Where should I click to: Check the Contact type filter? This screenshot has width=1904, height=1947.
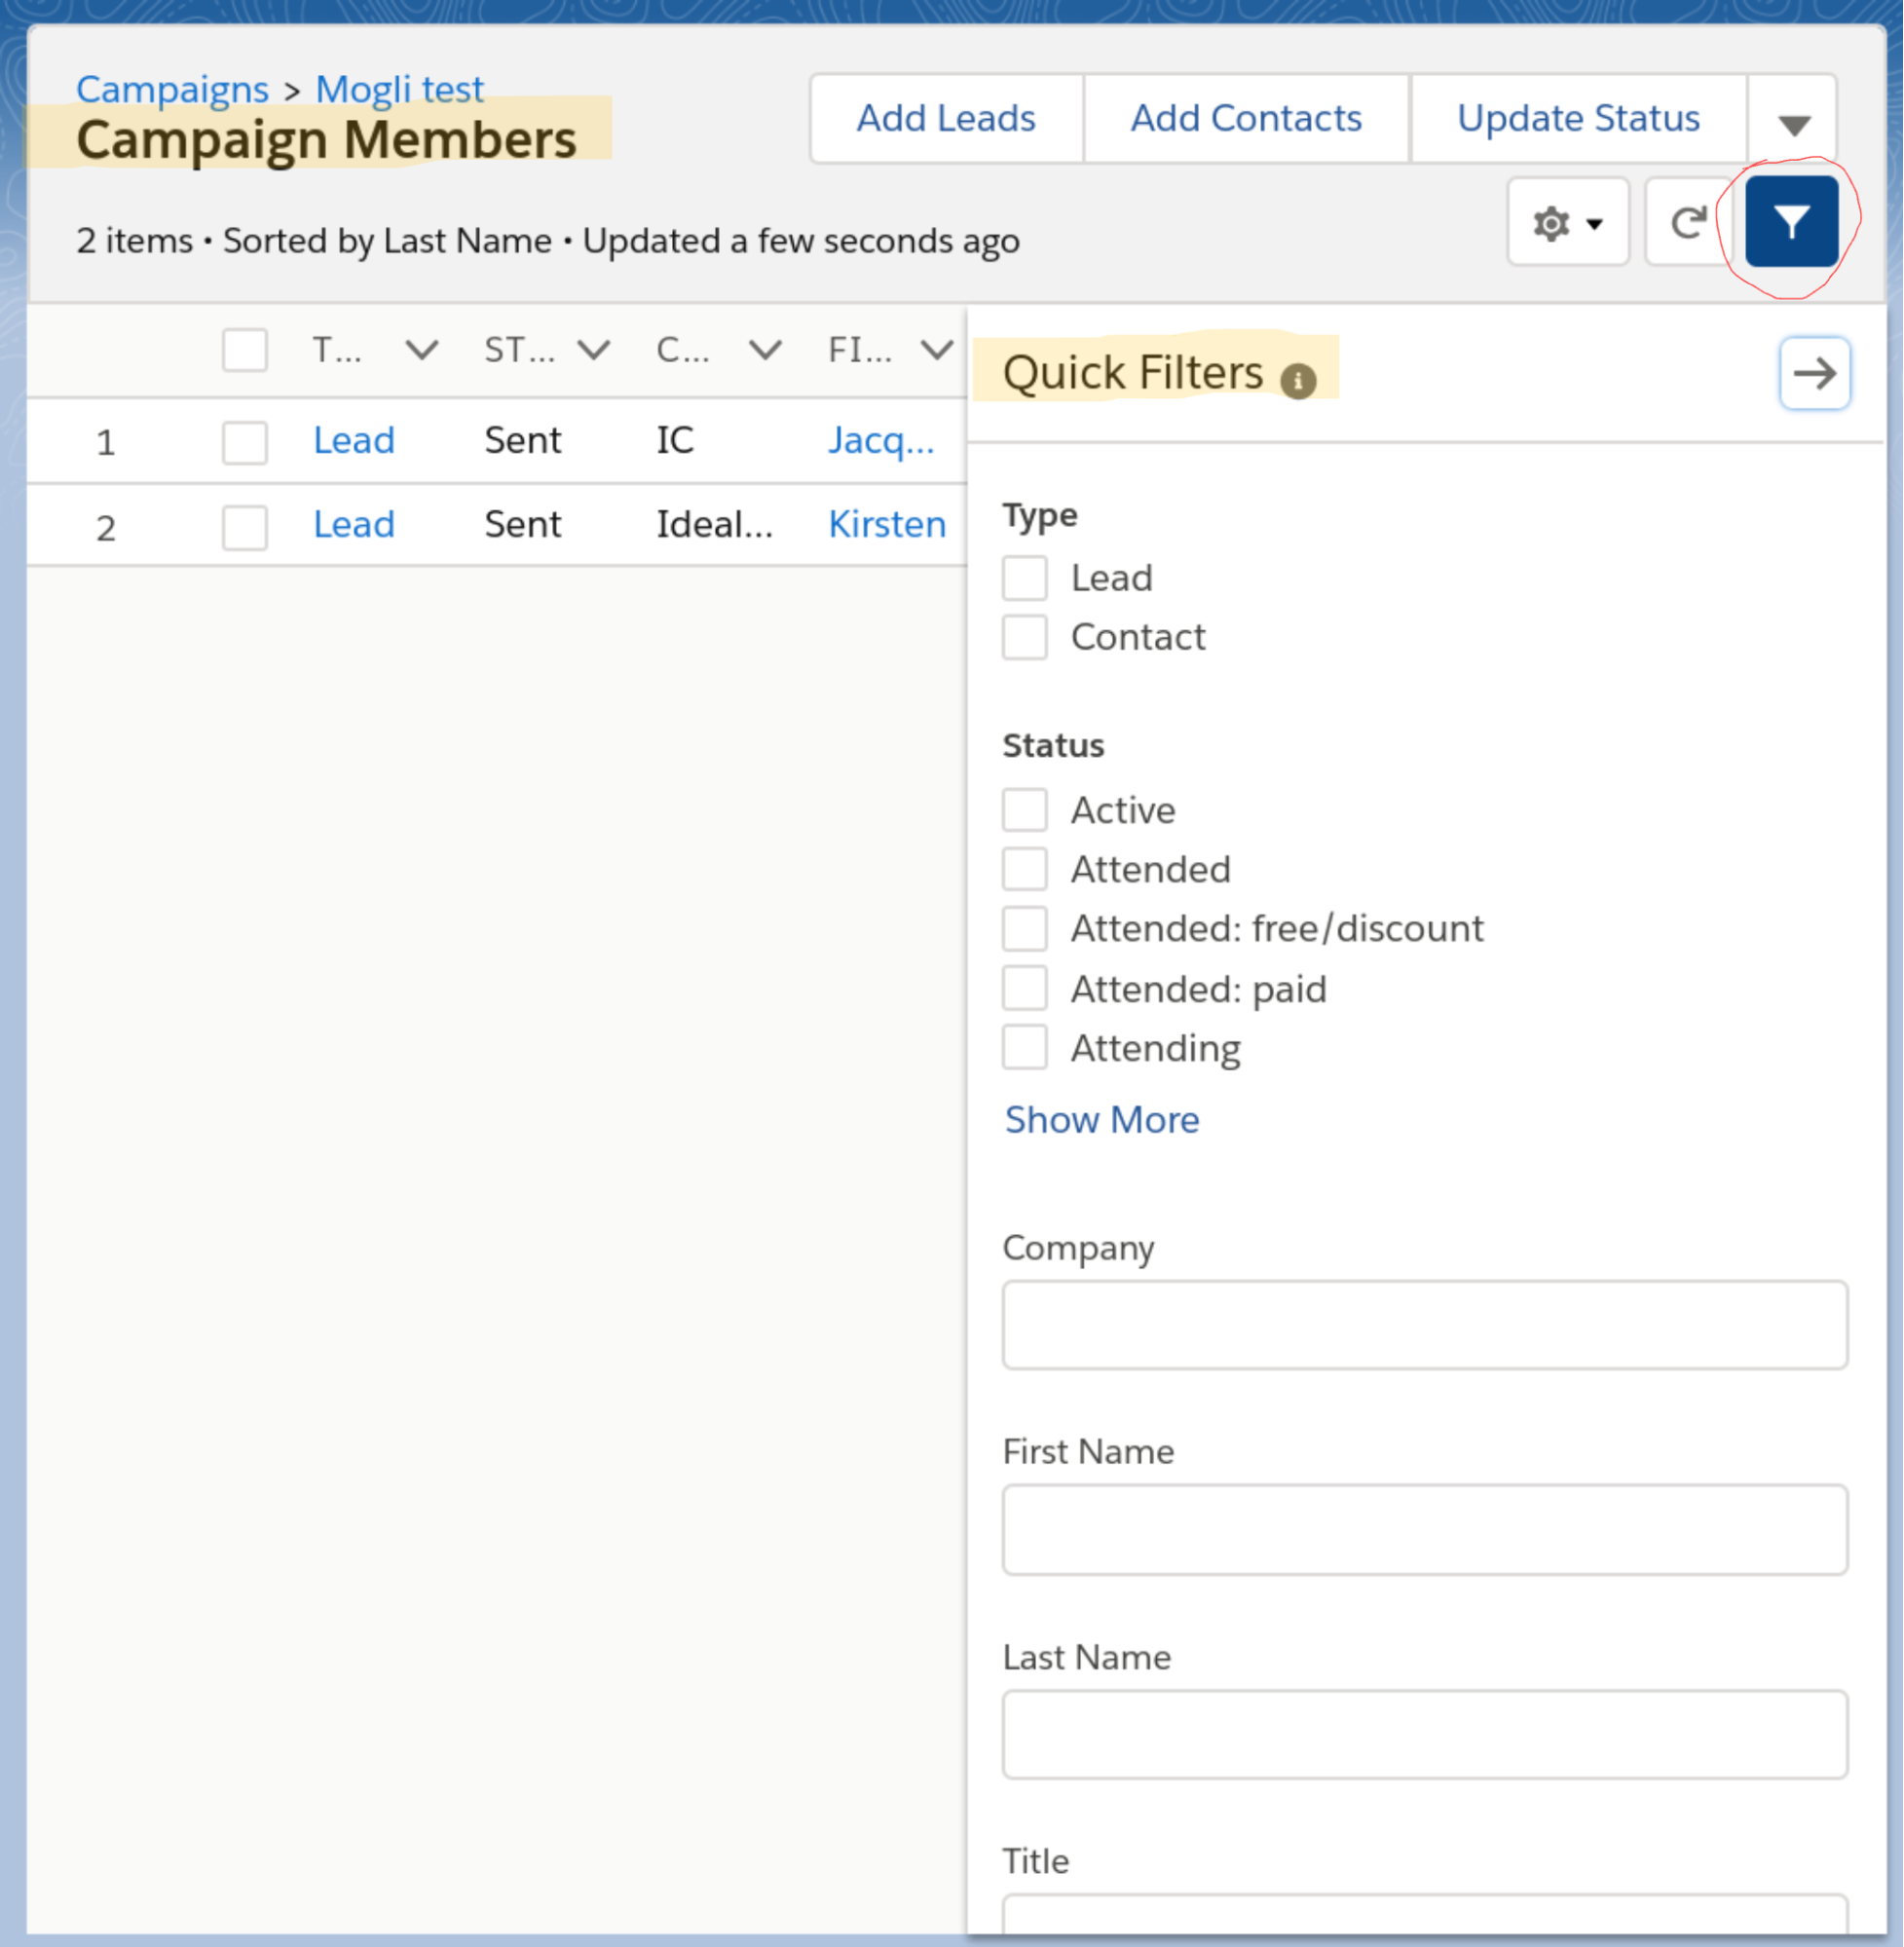tap(1024, 637)
